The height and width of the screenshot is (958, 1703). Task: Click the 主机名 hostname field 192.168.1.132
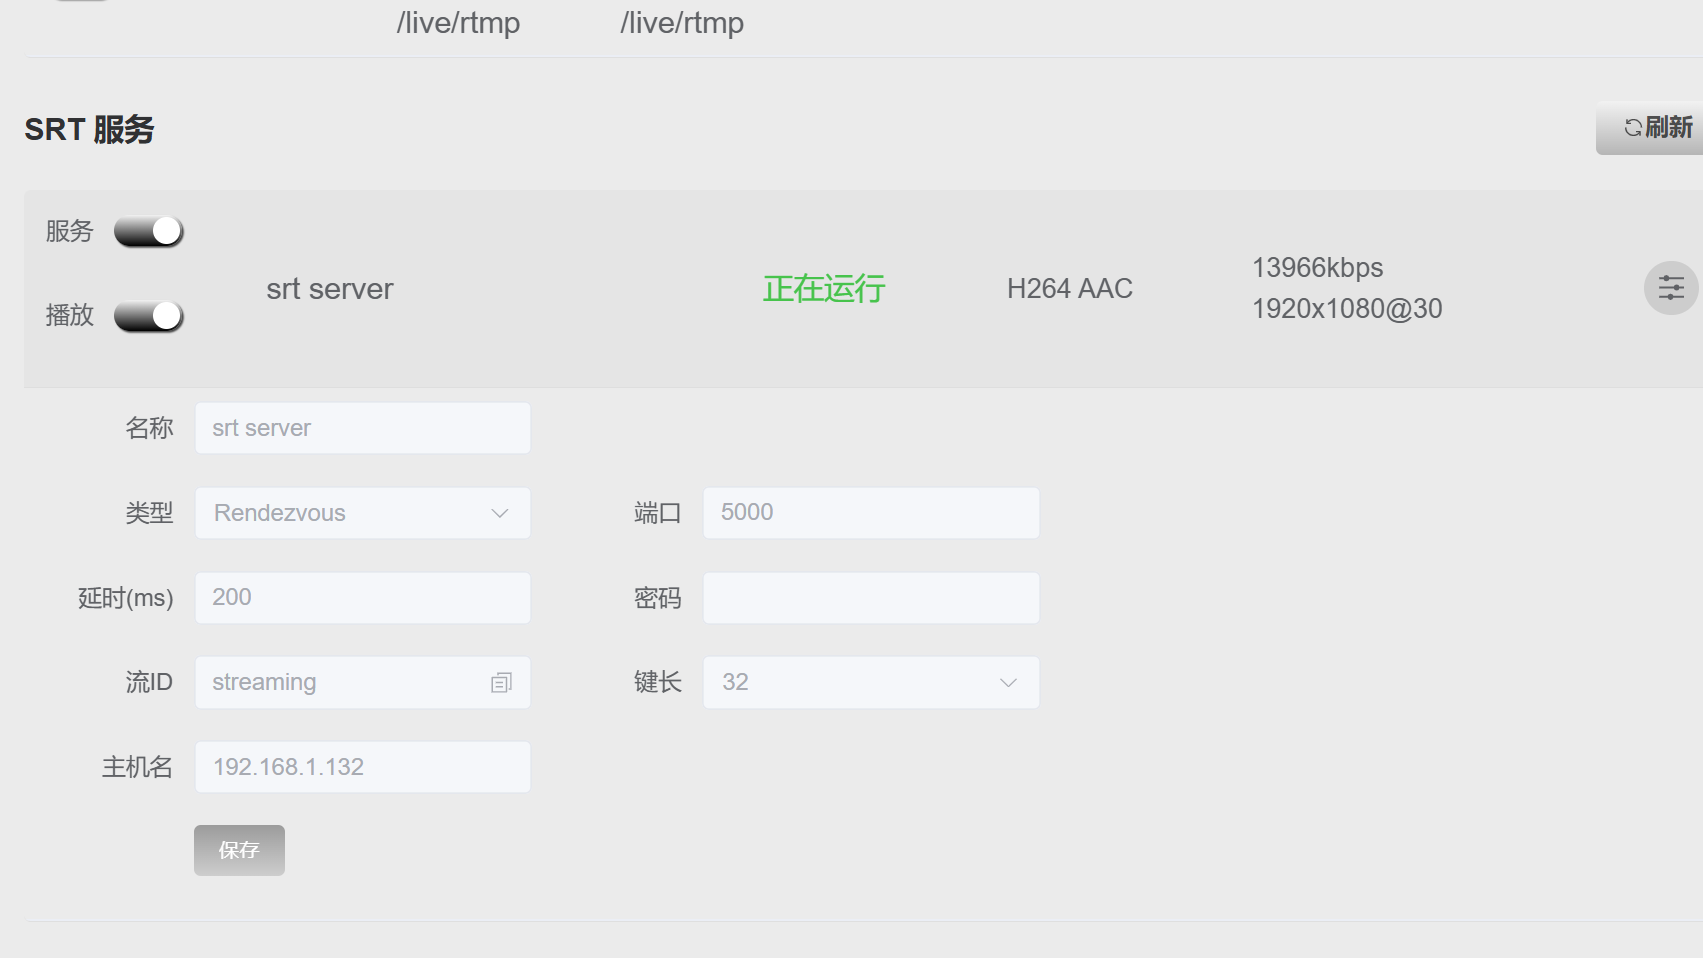(363, 767)
